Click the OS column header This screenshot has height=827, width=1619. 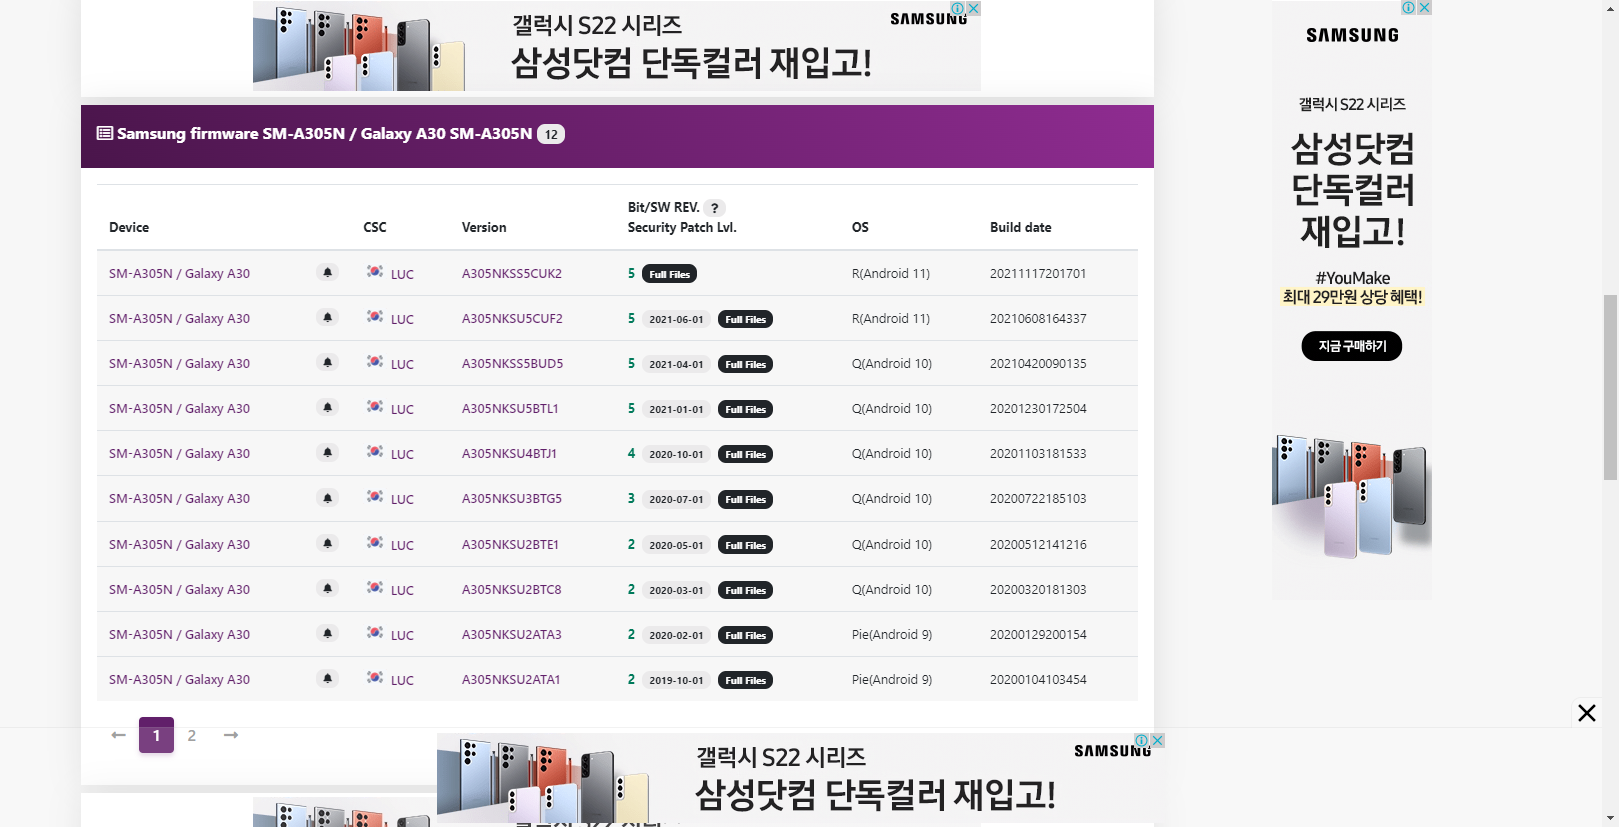(860, 227)
